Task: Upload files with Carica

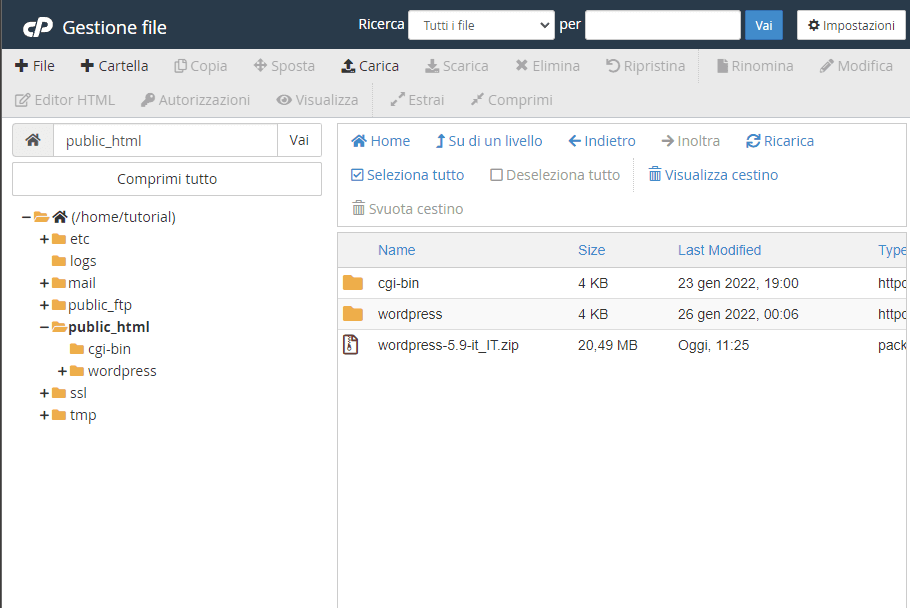Action: (370, 66)
